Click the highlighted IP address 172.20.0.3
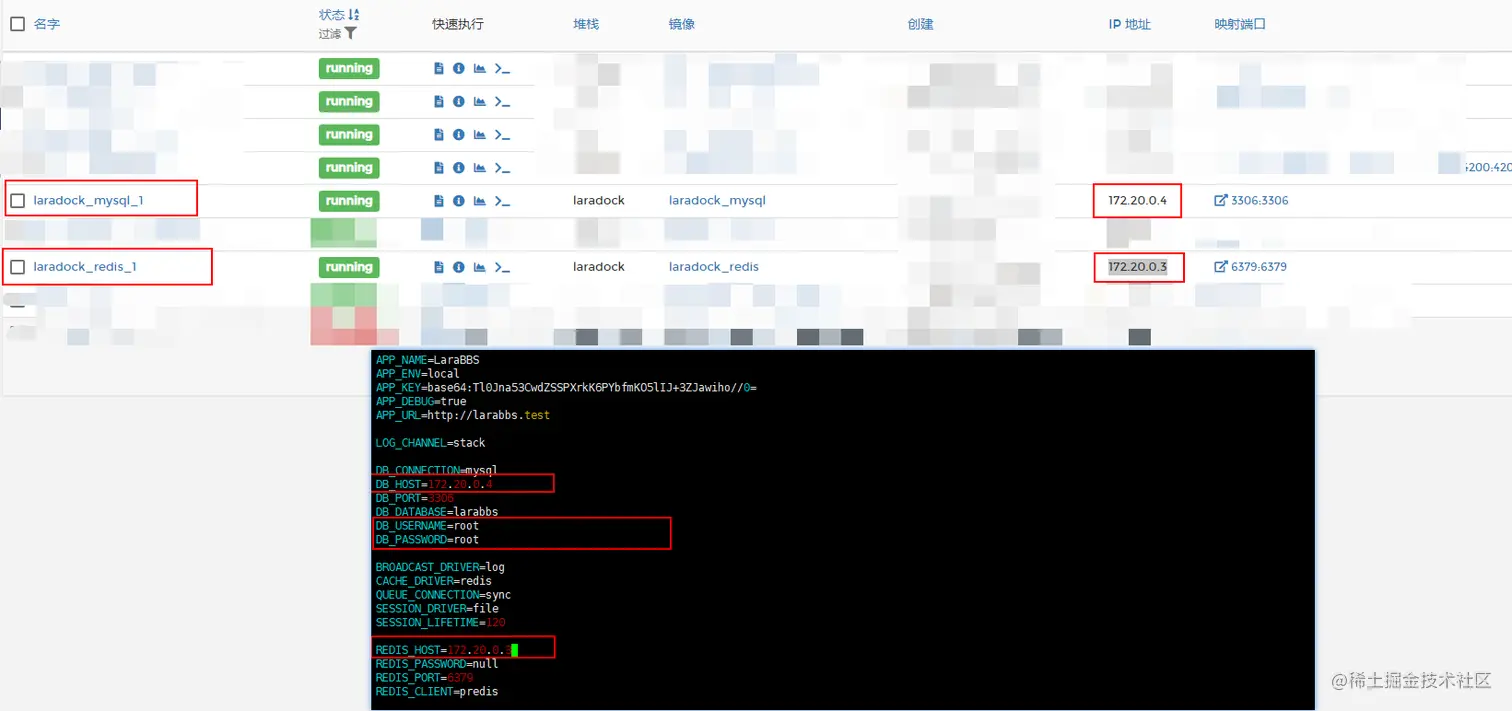This screenshot has width=1512, height=711. 1137,267
